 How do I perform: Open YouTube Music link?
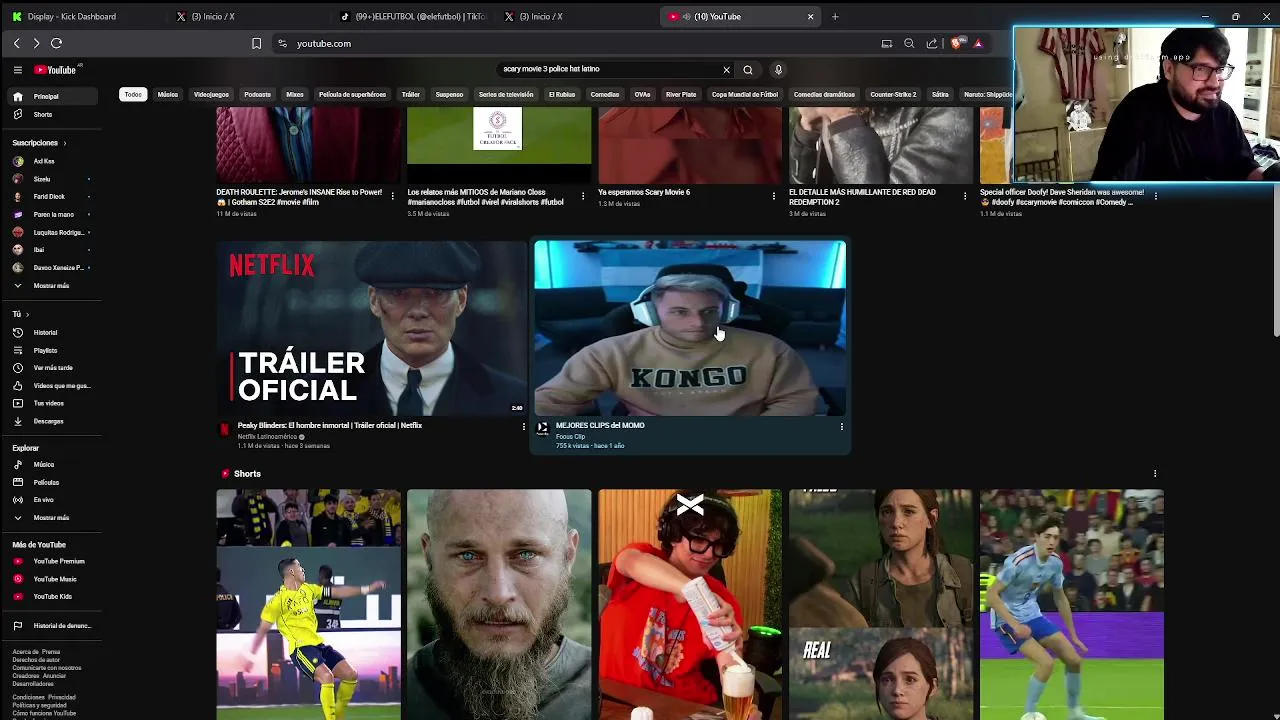55,579
